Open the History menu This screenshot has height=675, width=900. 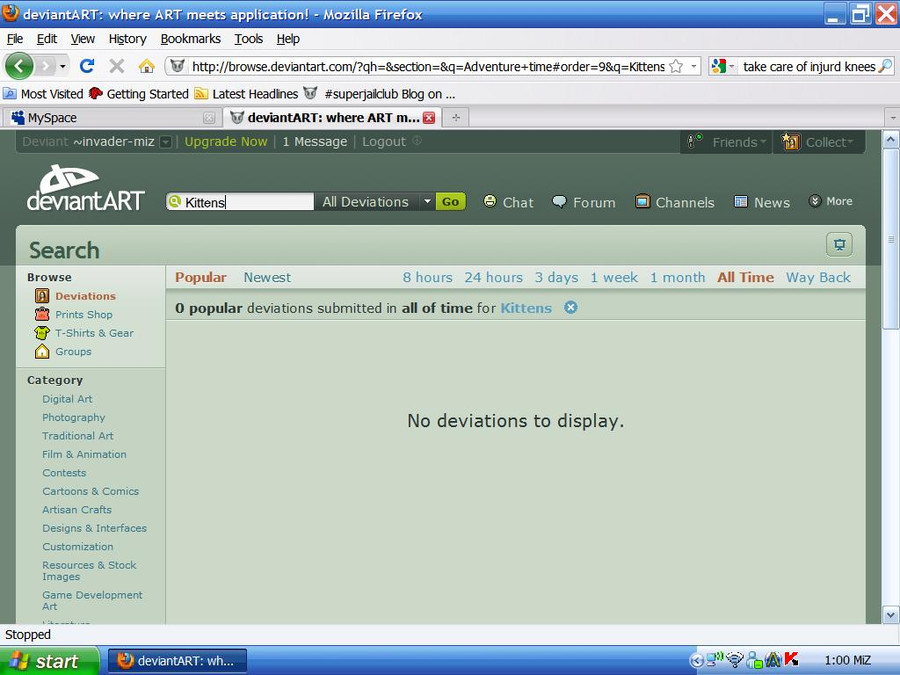[x=127, y=38]
